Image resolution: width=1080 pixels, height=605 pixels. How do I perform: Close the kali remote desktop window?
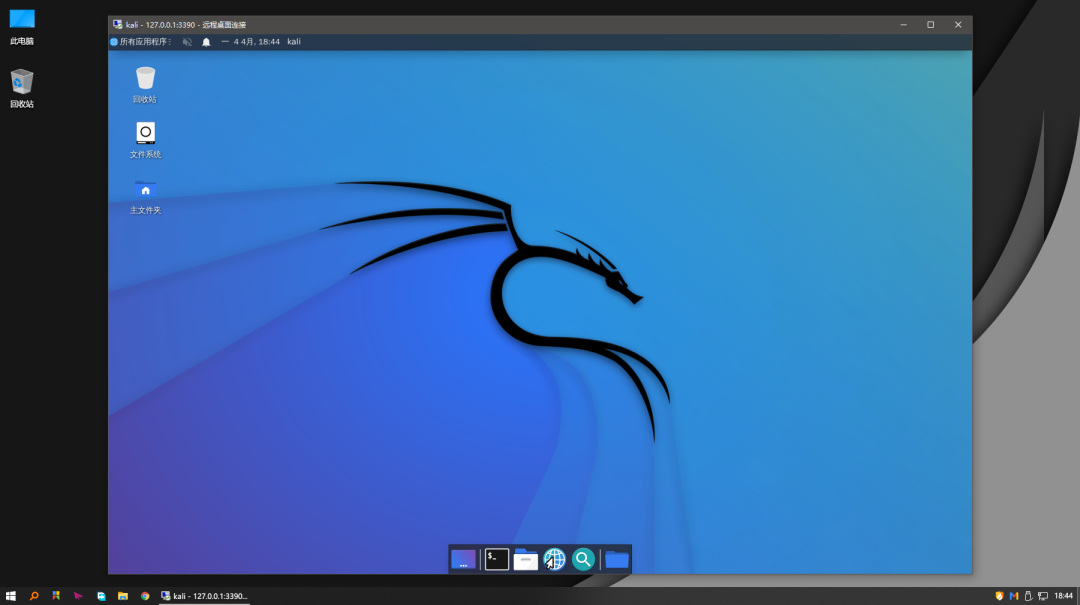click(958, 25)
